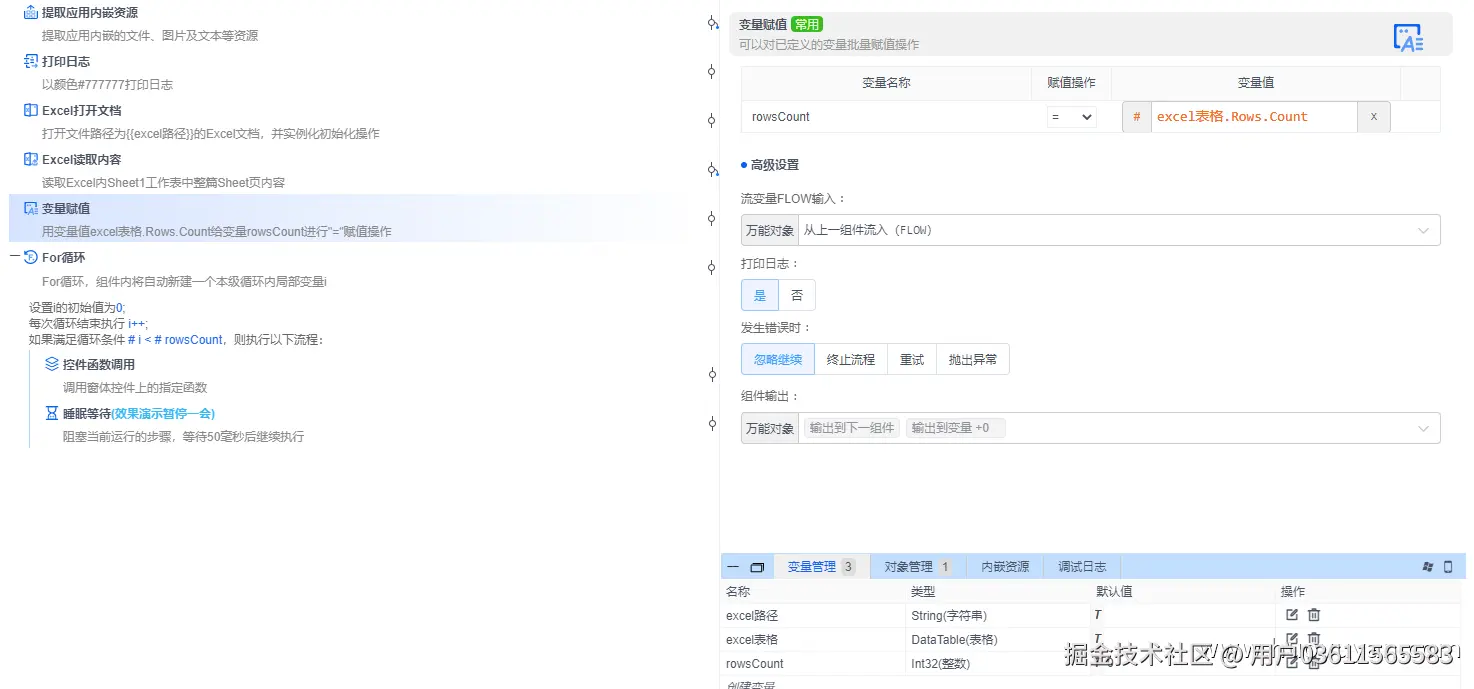Viewport: 1474px width, 689px height.
Task: Restore the bottom panel window size
Action: (x=757, y=567)
